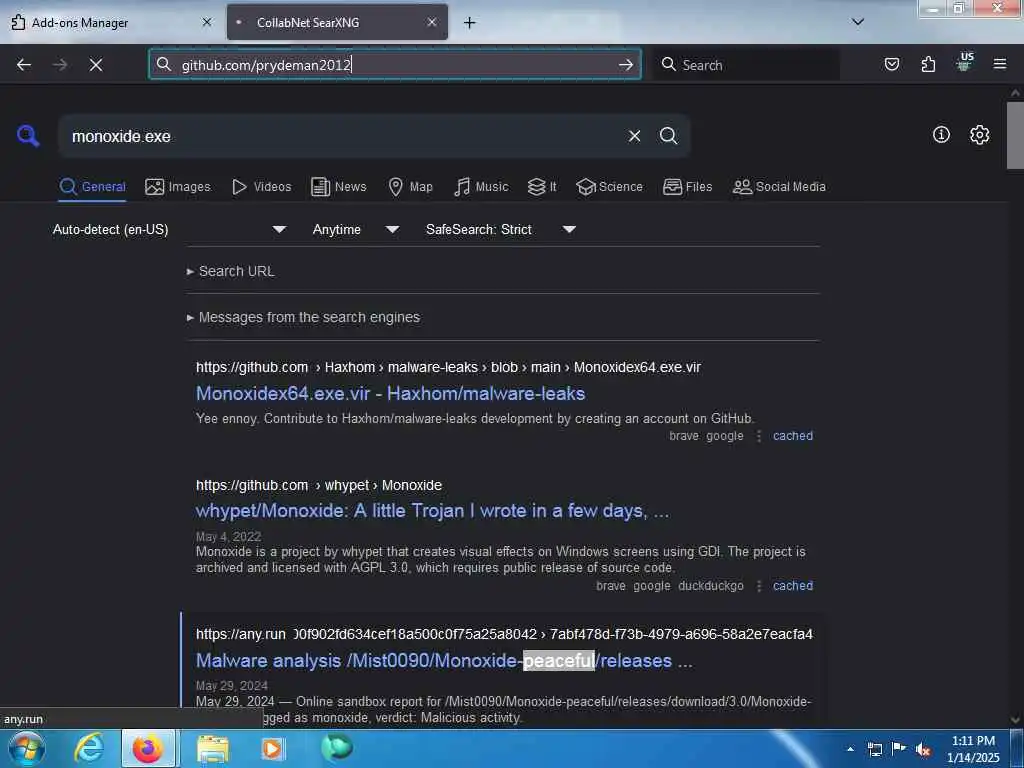1024x768 pixels.
Task: Select the General search category
Action: (92, 187)
